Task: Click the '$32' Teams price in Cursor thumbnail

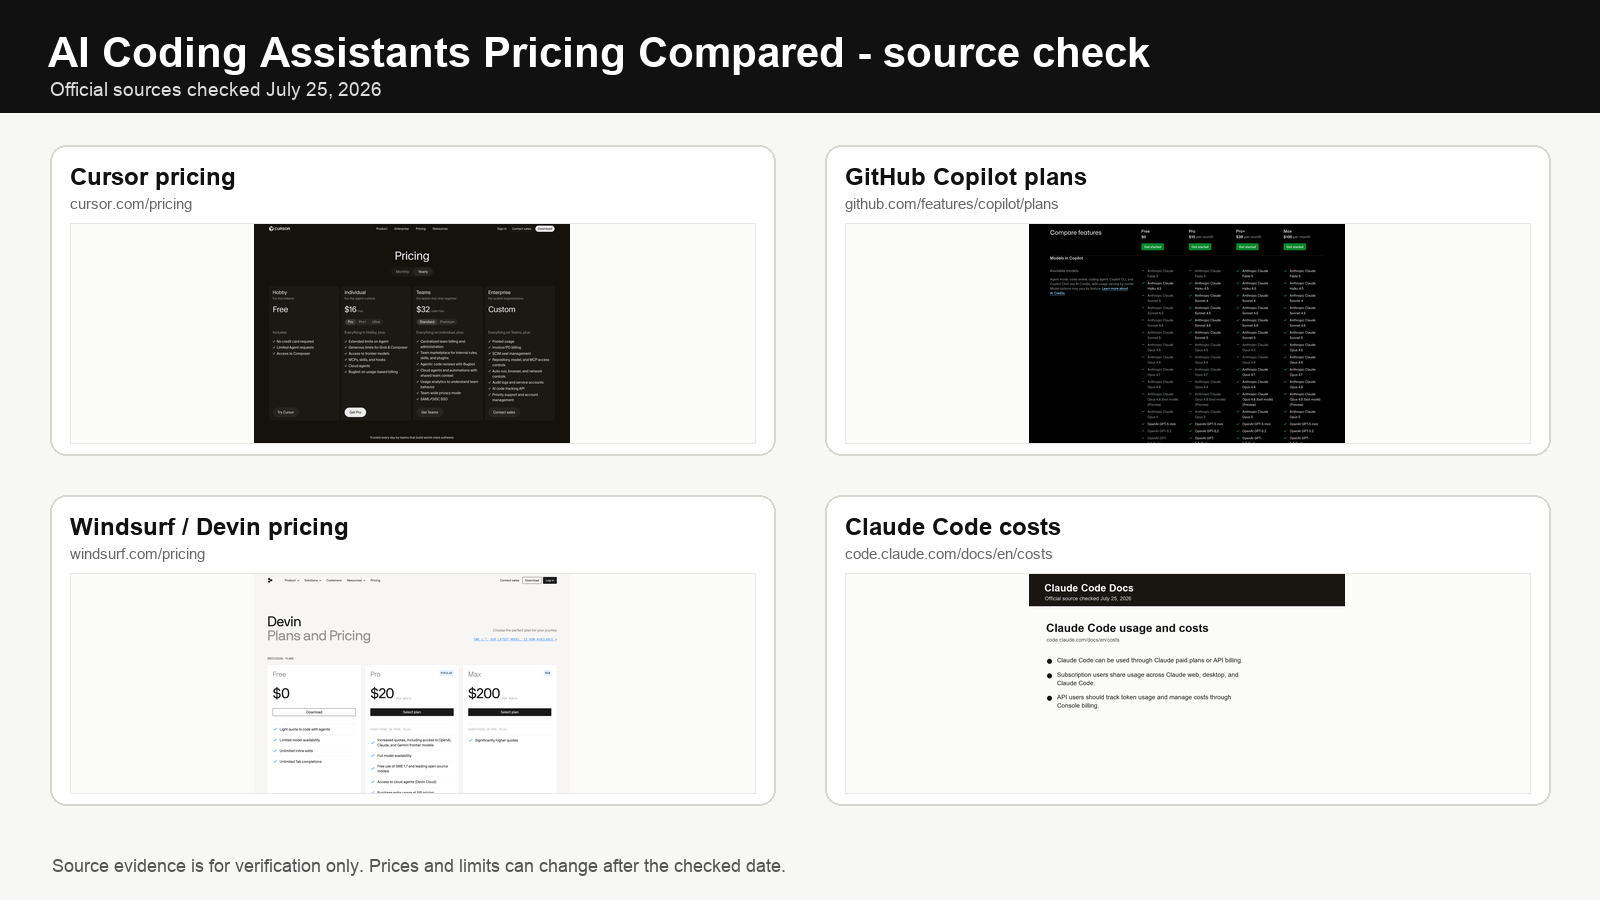Action: tap(423, 309)
